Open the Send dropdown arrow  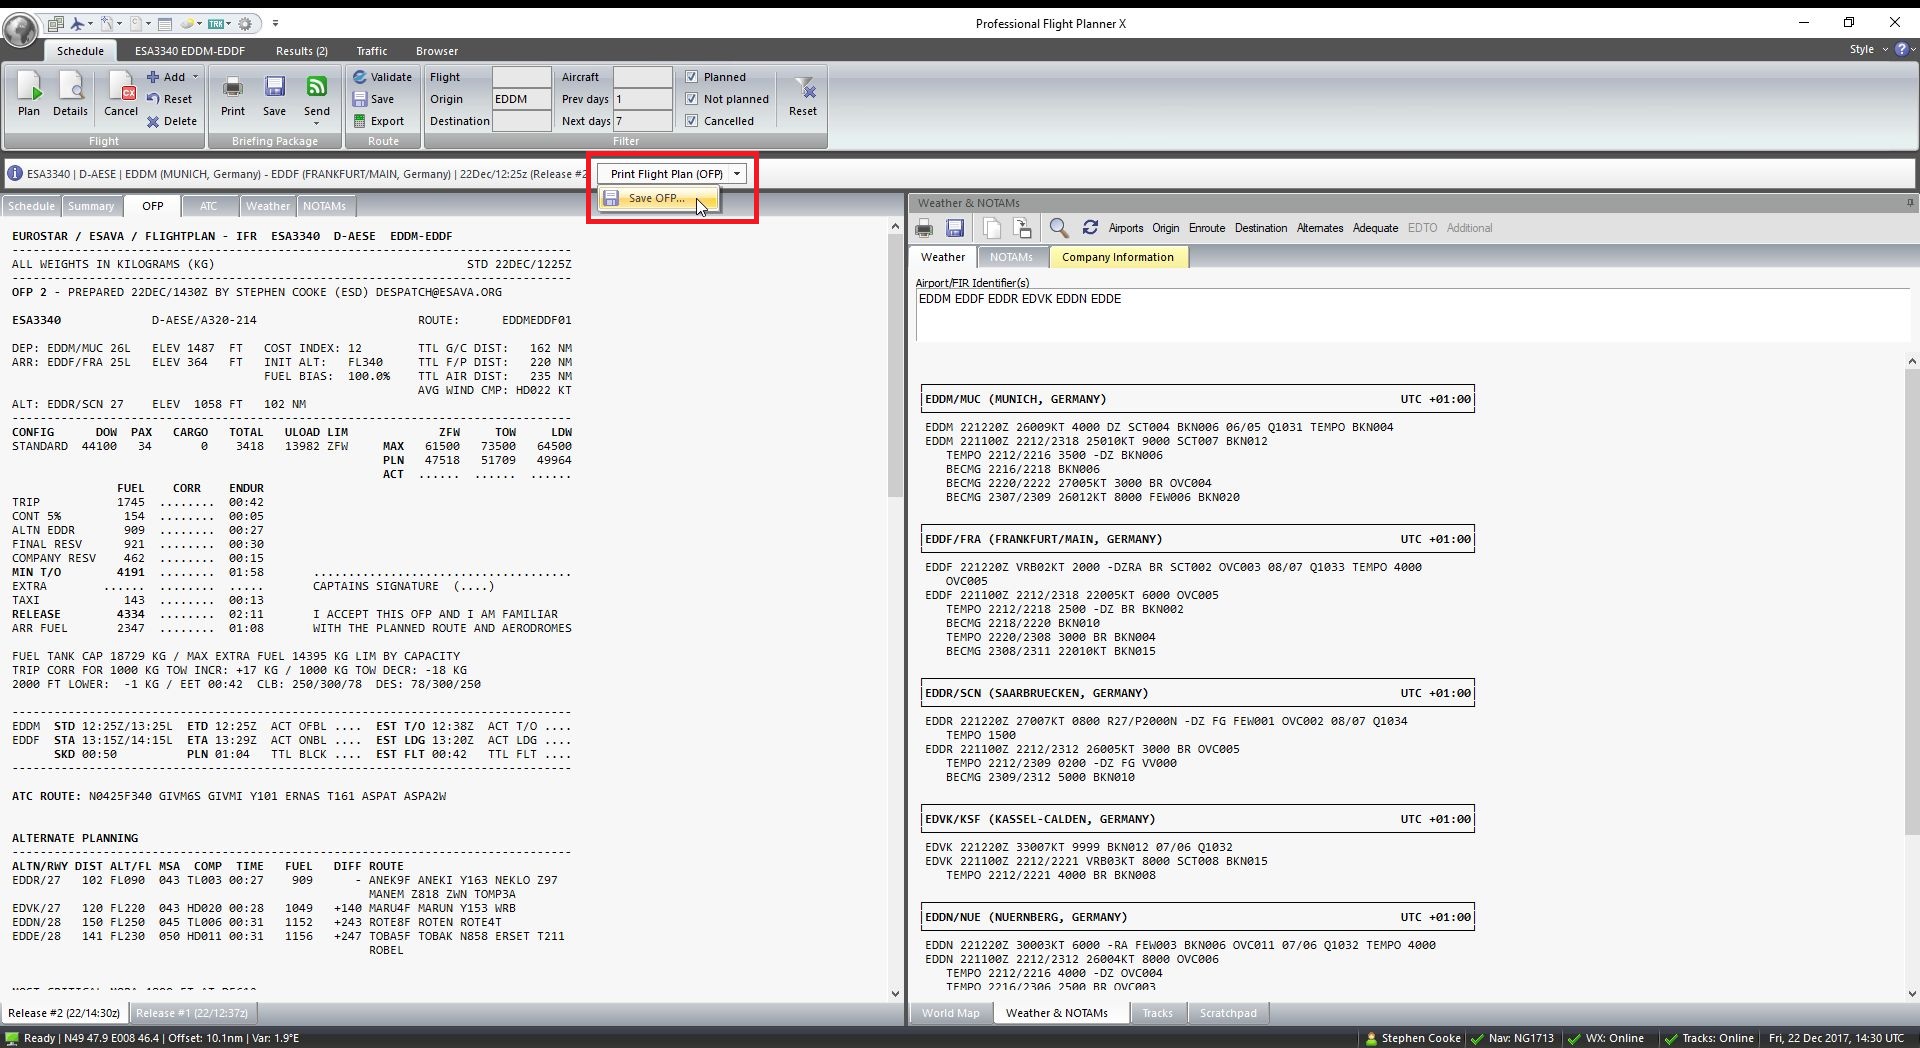pyautogui.click(x=317, y=123)
